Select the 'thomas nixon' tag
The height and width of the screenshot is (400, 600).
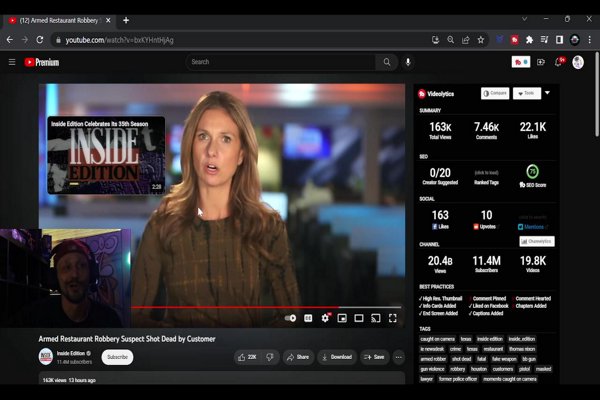point(522,349)
